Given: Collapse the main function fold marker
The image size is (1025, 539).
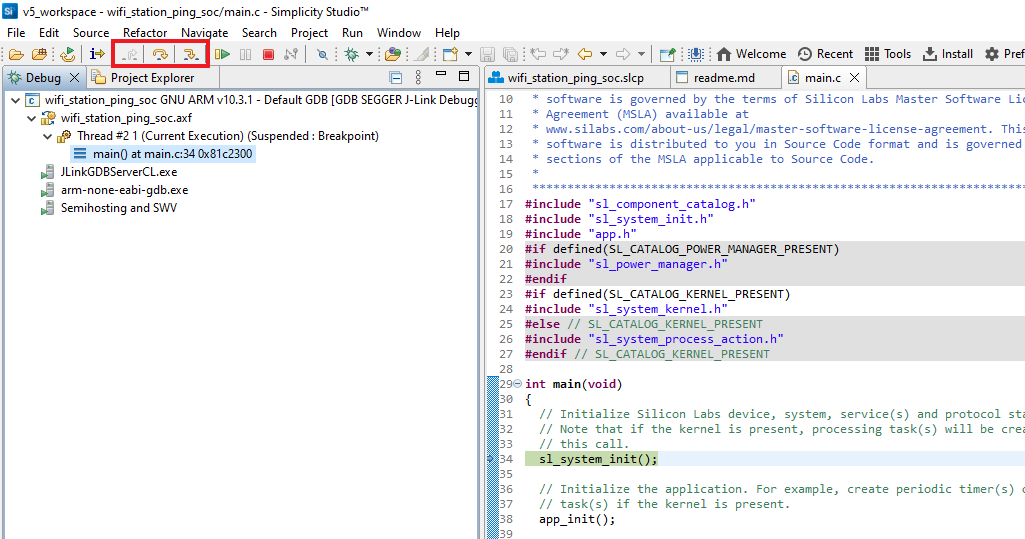Looking at the screenshot, I should (x=517, y=384).
